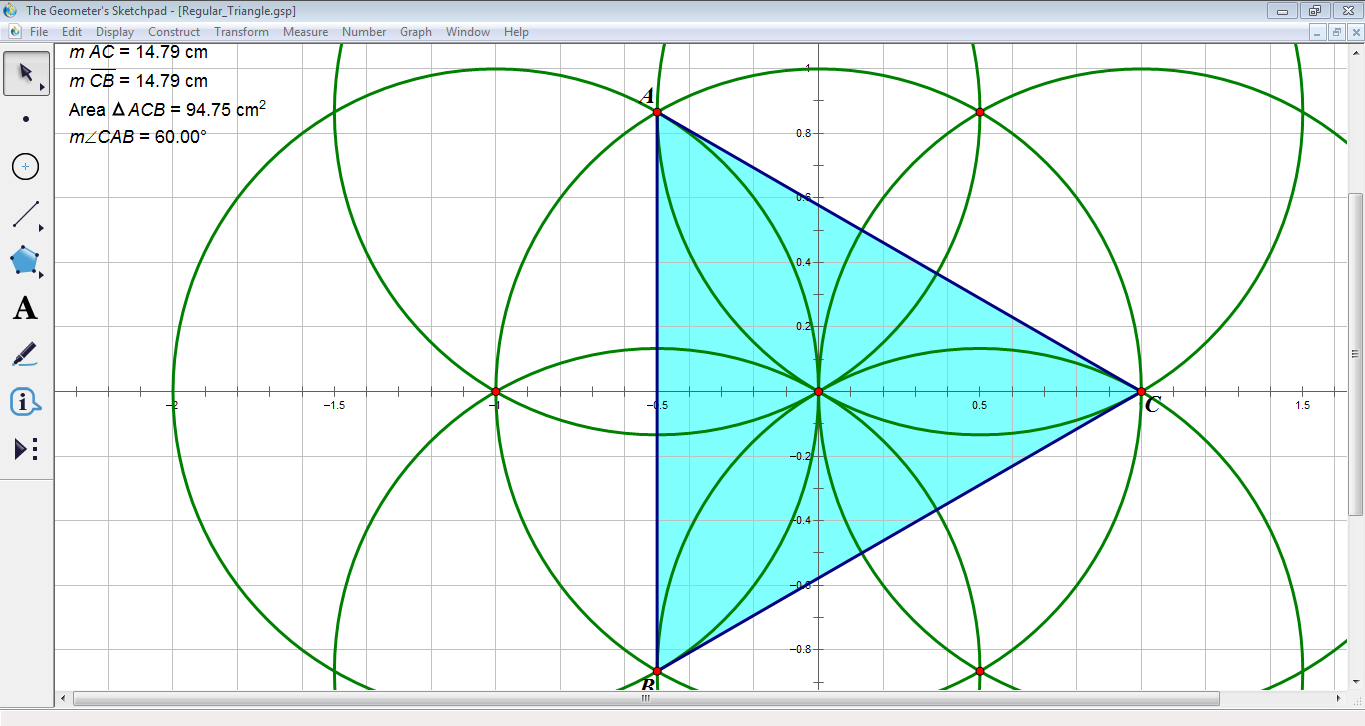Click vertex point C of triangle

[1141, 391]
